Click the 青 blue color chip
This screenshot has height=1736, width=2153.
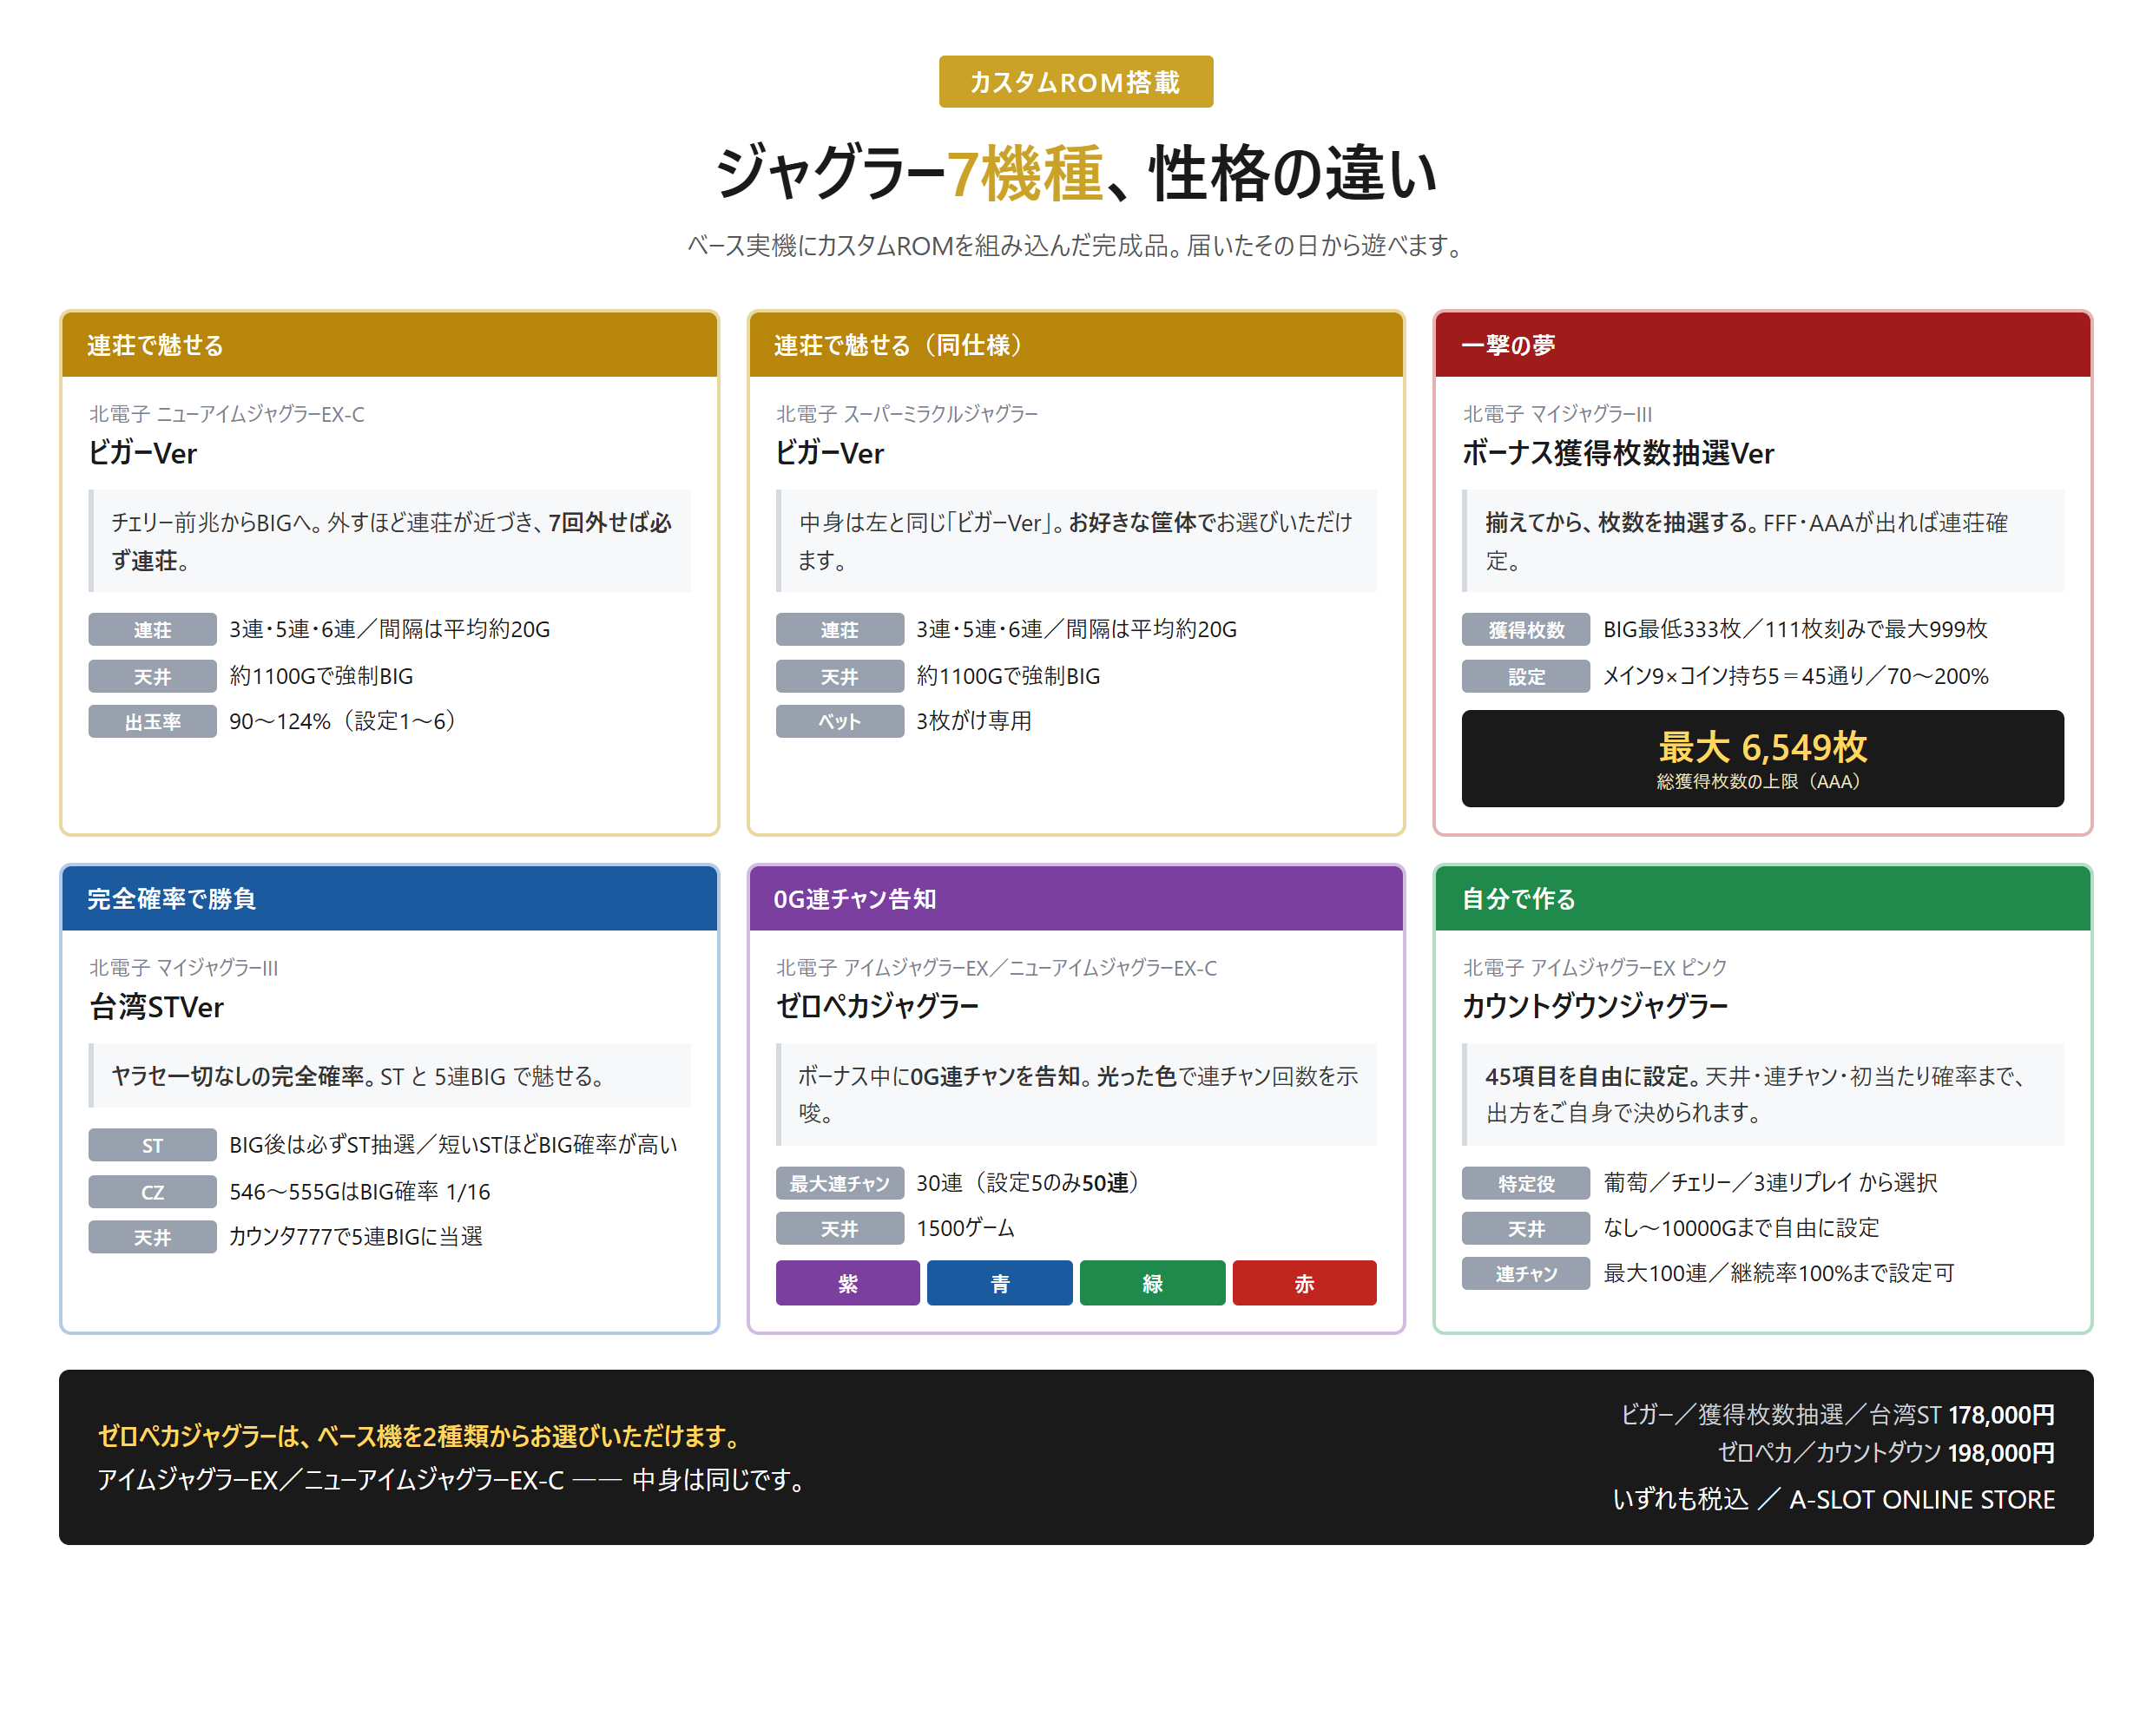(999, 1283)
